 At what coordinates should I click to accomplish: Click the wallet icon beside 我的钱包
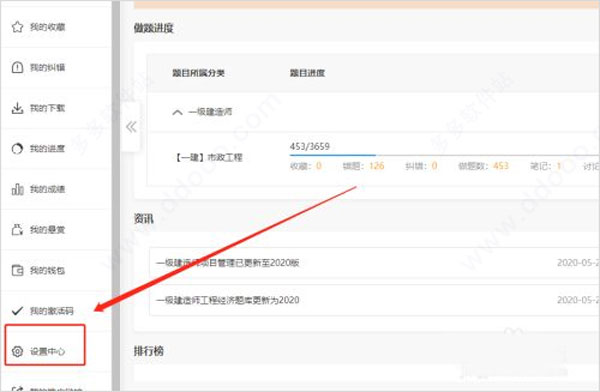coord(17,271)
